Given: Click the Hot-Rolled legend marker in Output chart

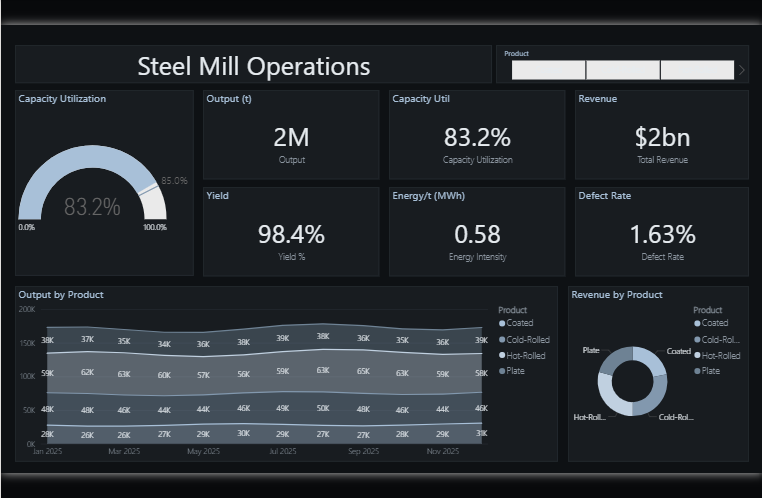Looking at the screenshot, I should (502, 356).
